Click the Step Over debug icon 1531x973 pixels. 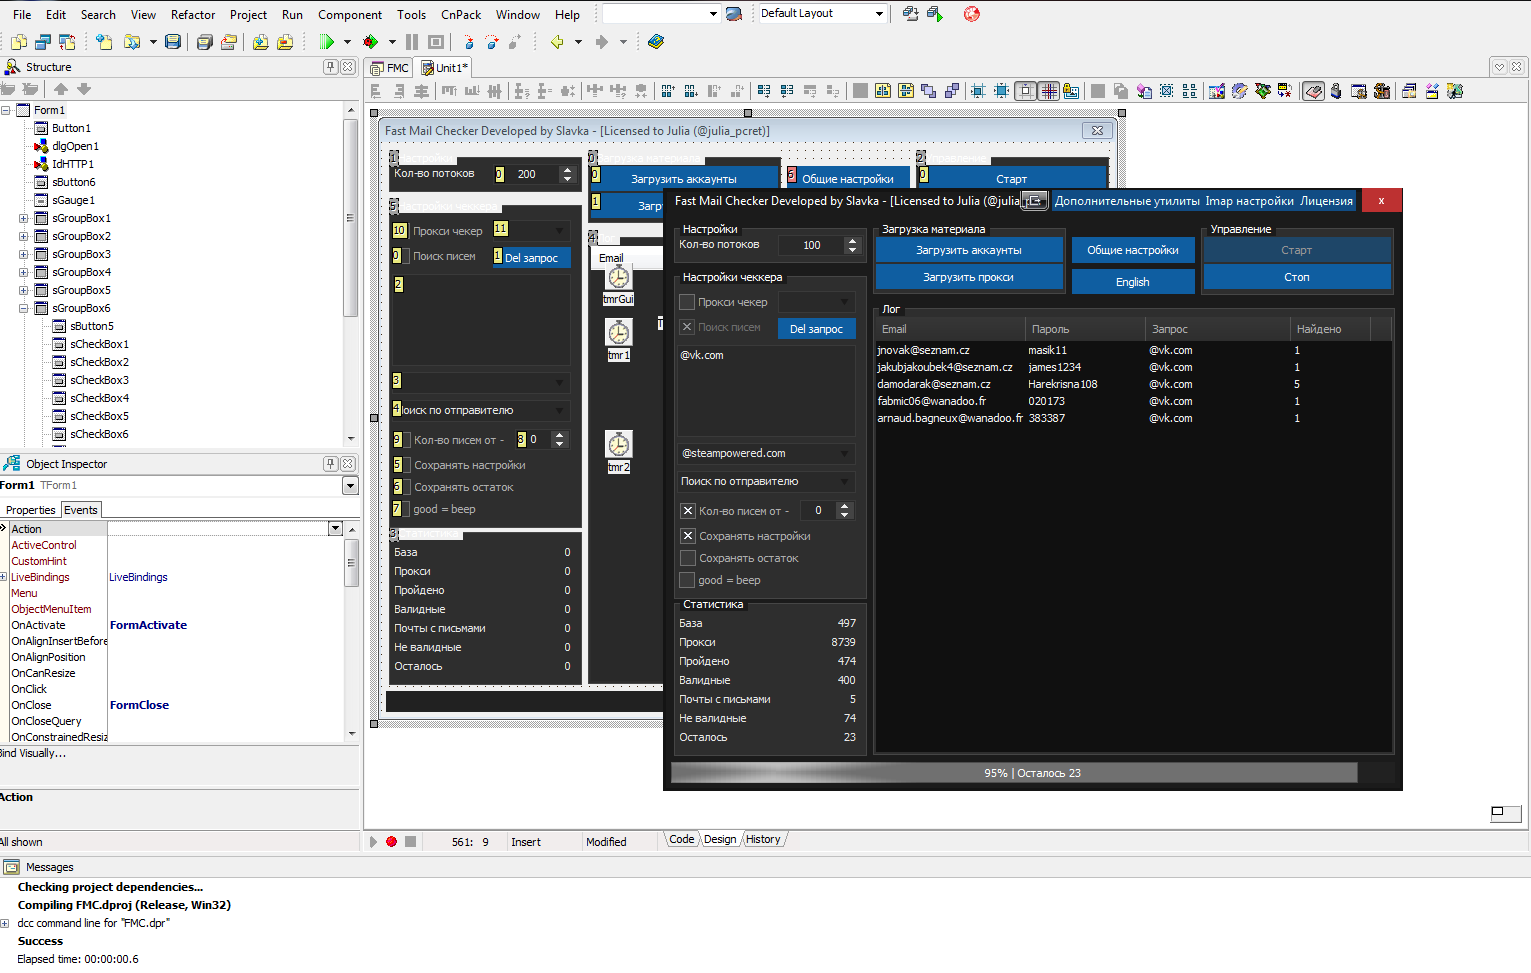(x=491, y=42)
